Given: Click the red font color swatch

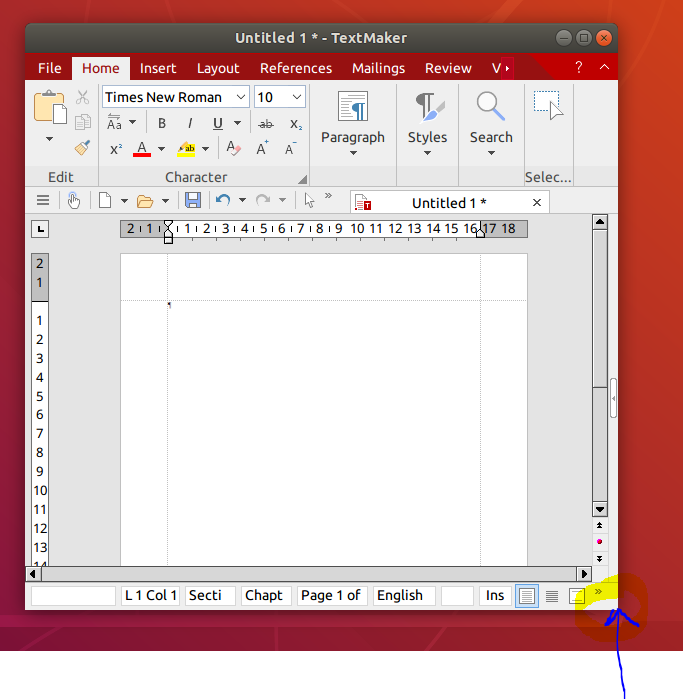Looking at the screenshot, I should click(142, 149).
